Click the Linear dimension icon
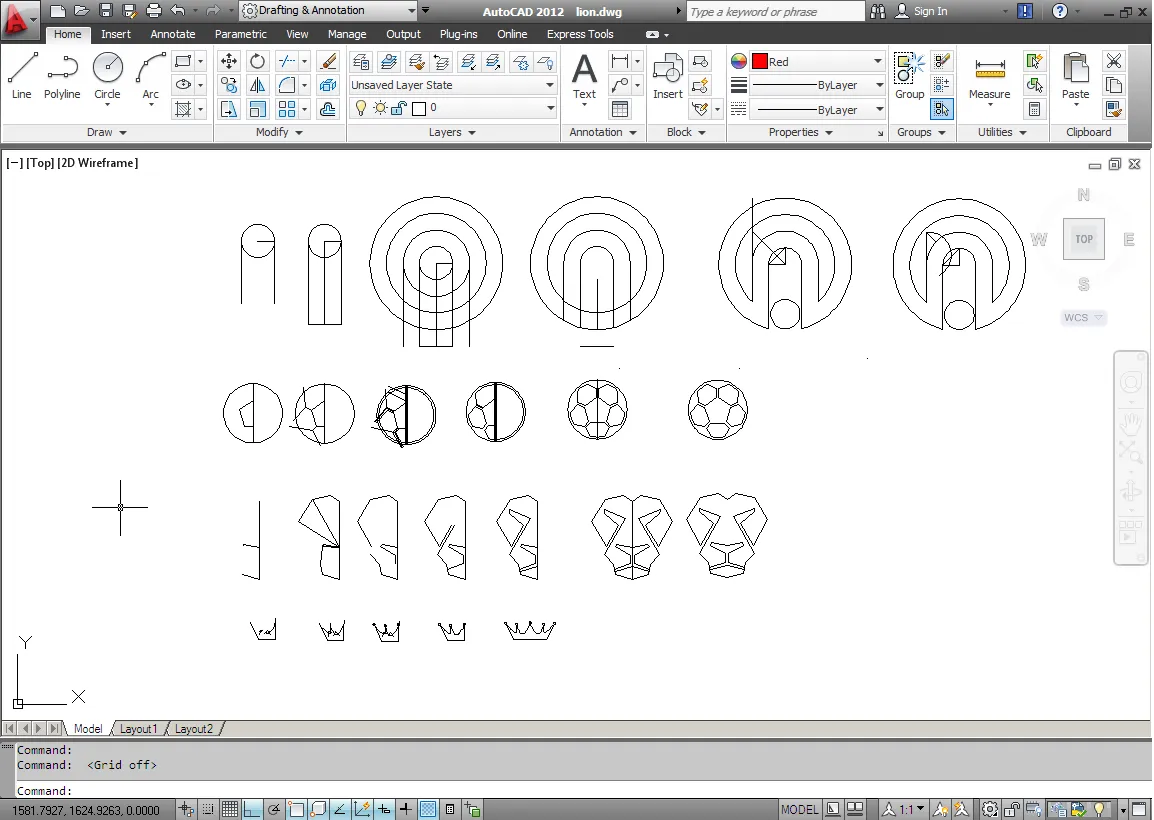Screen dimensions: 1154x820 click(x=620, y=61)
